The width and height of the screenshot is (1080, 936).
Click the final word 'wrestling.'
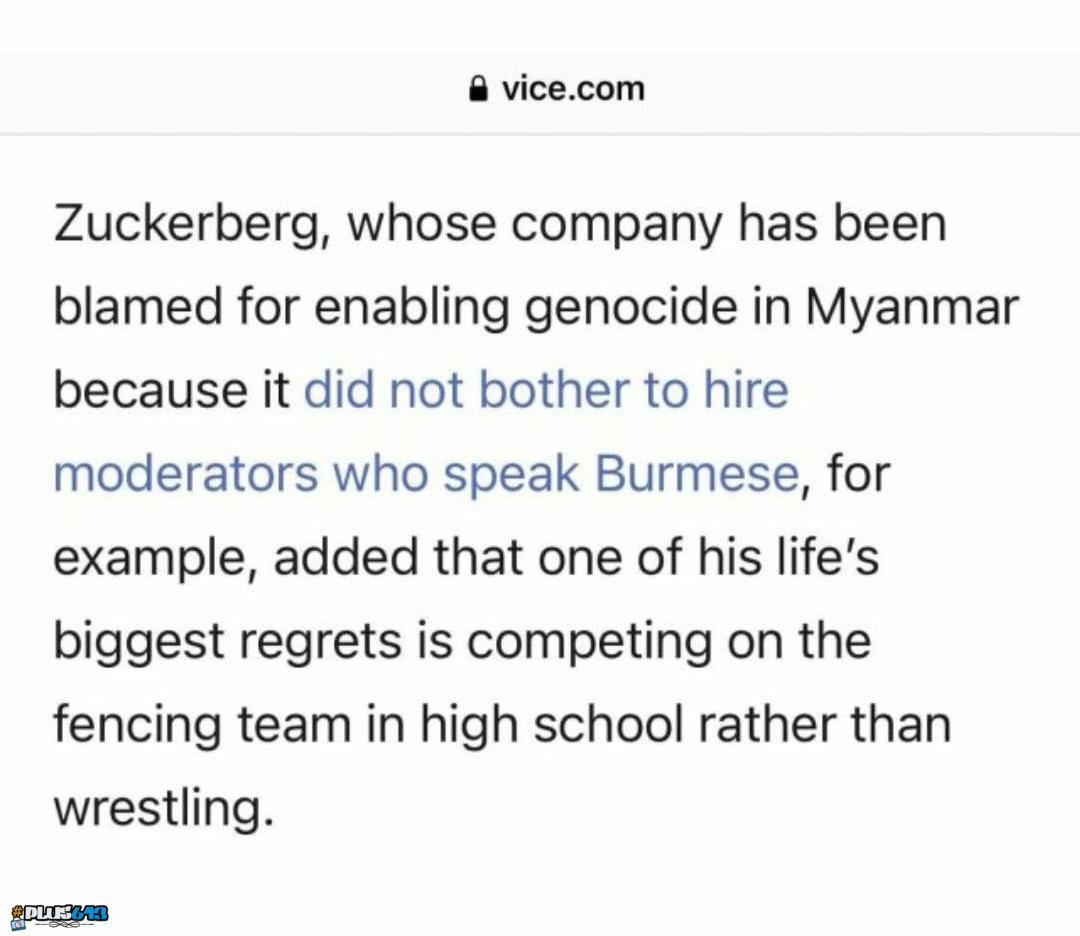164,807
